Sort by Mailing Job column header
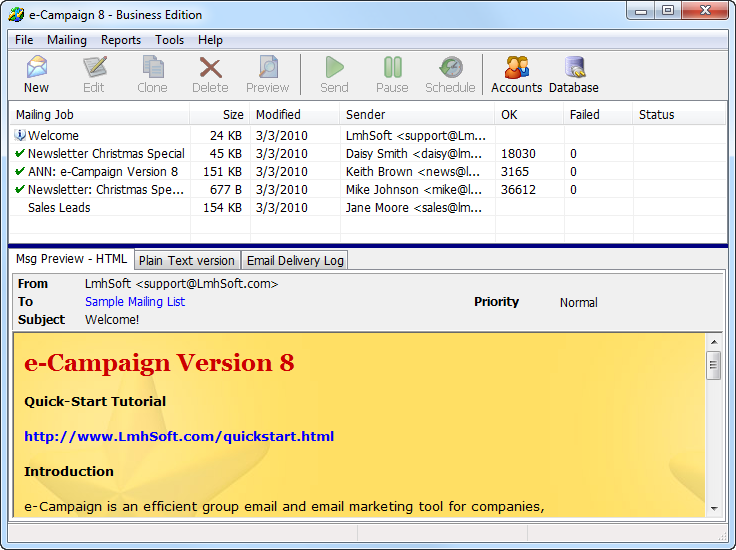 pos(100,115)
